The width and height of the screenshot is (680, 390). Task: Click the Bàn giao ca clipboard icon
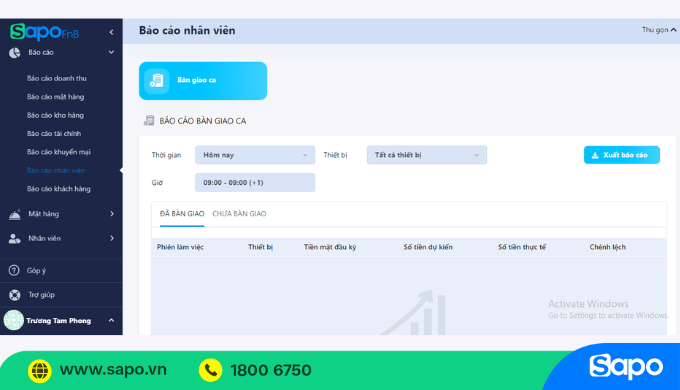[x=157, y=81]
